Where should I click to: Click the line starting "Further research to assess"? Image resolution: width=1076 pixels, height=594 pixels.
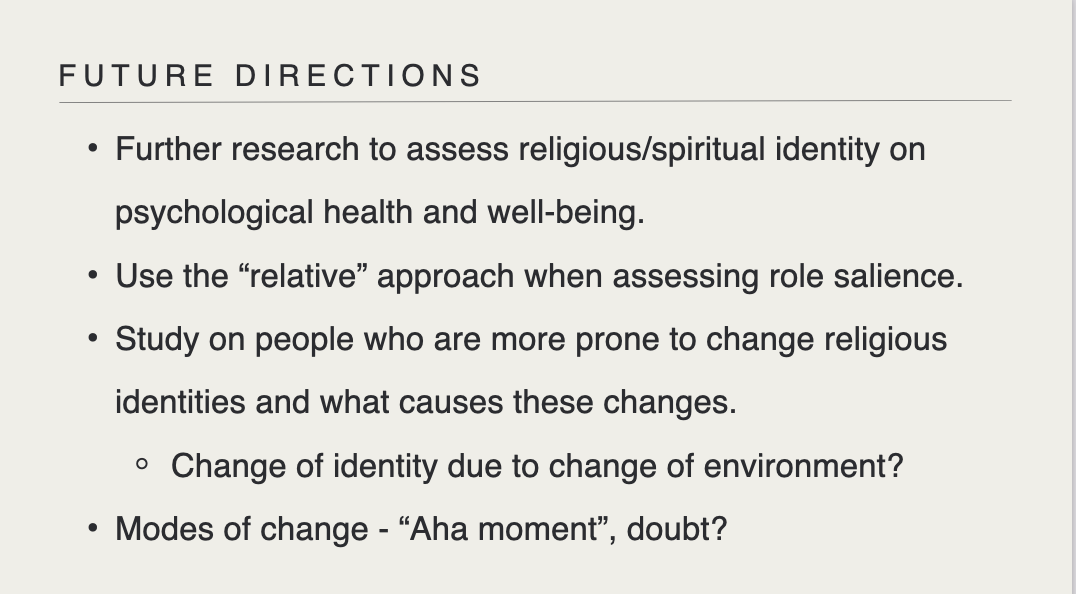click(520, 150)
